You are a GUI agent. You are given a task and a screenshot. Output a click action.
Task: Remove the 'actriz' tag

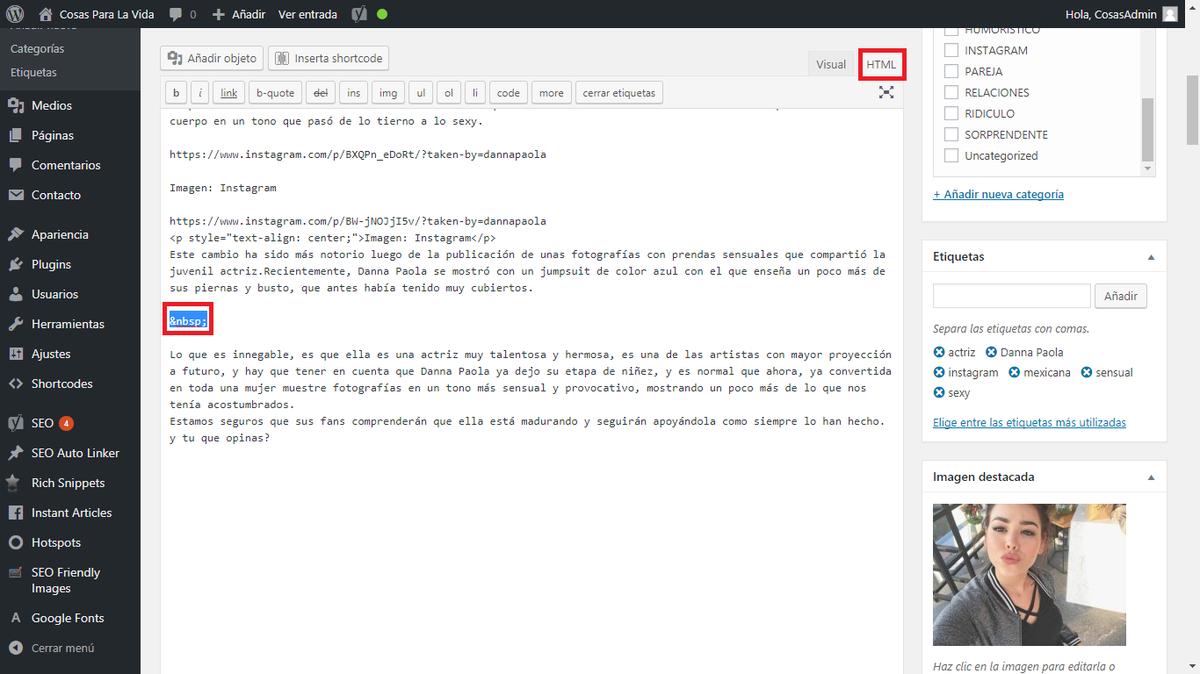pyautogui.click(x=939, y=352)
